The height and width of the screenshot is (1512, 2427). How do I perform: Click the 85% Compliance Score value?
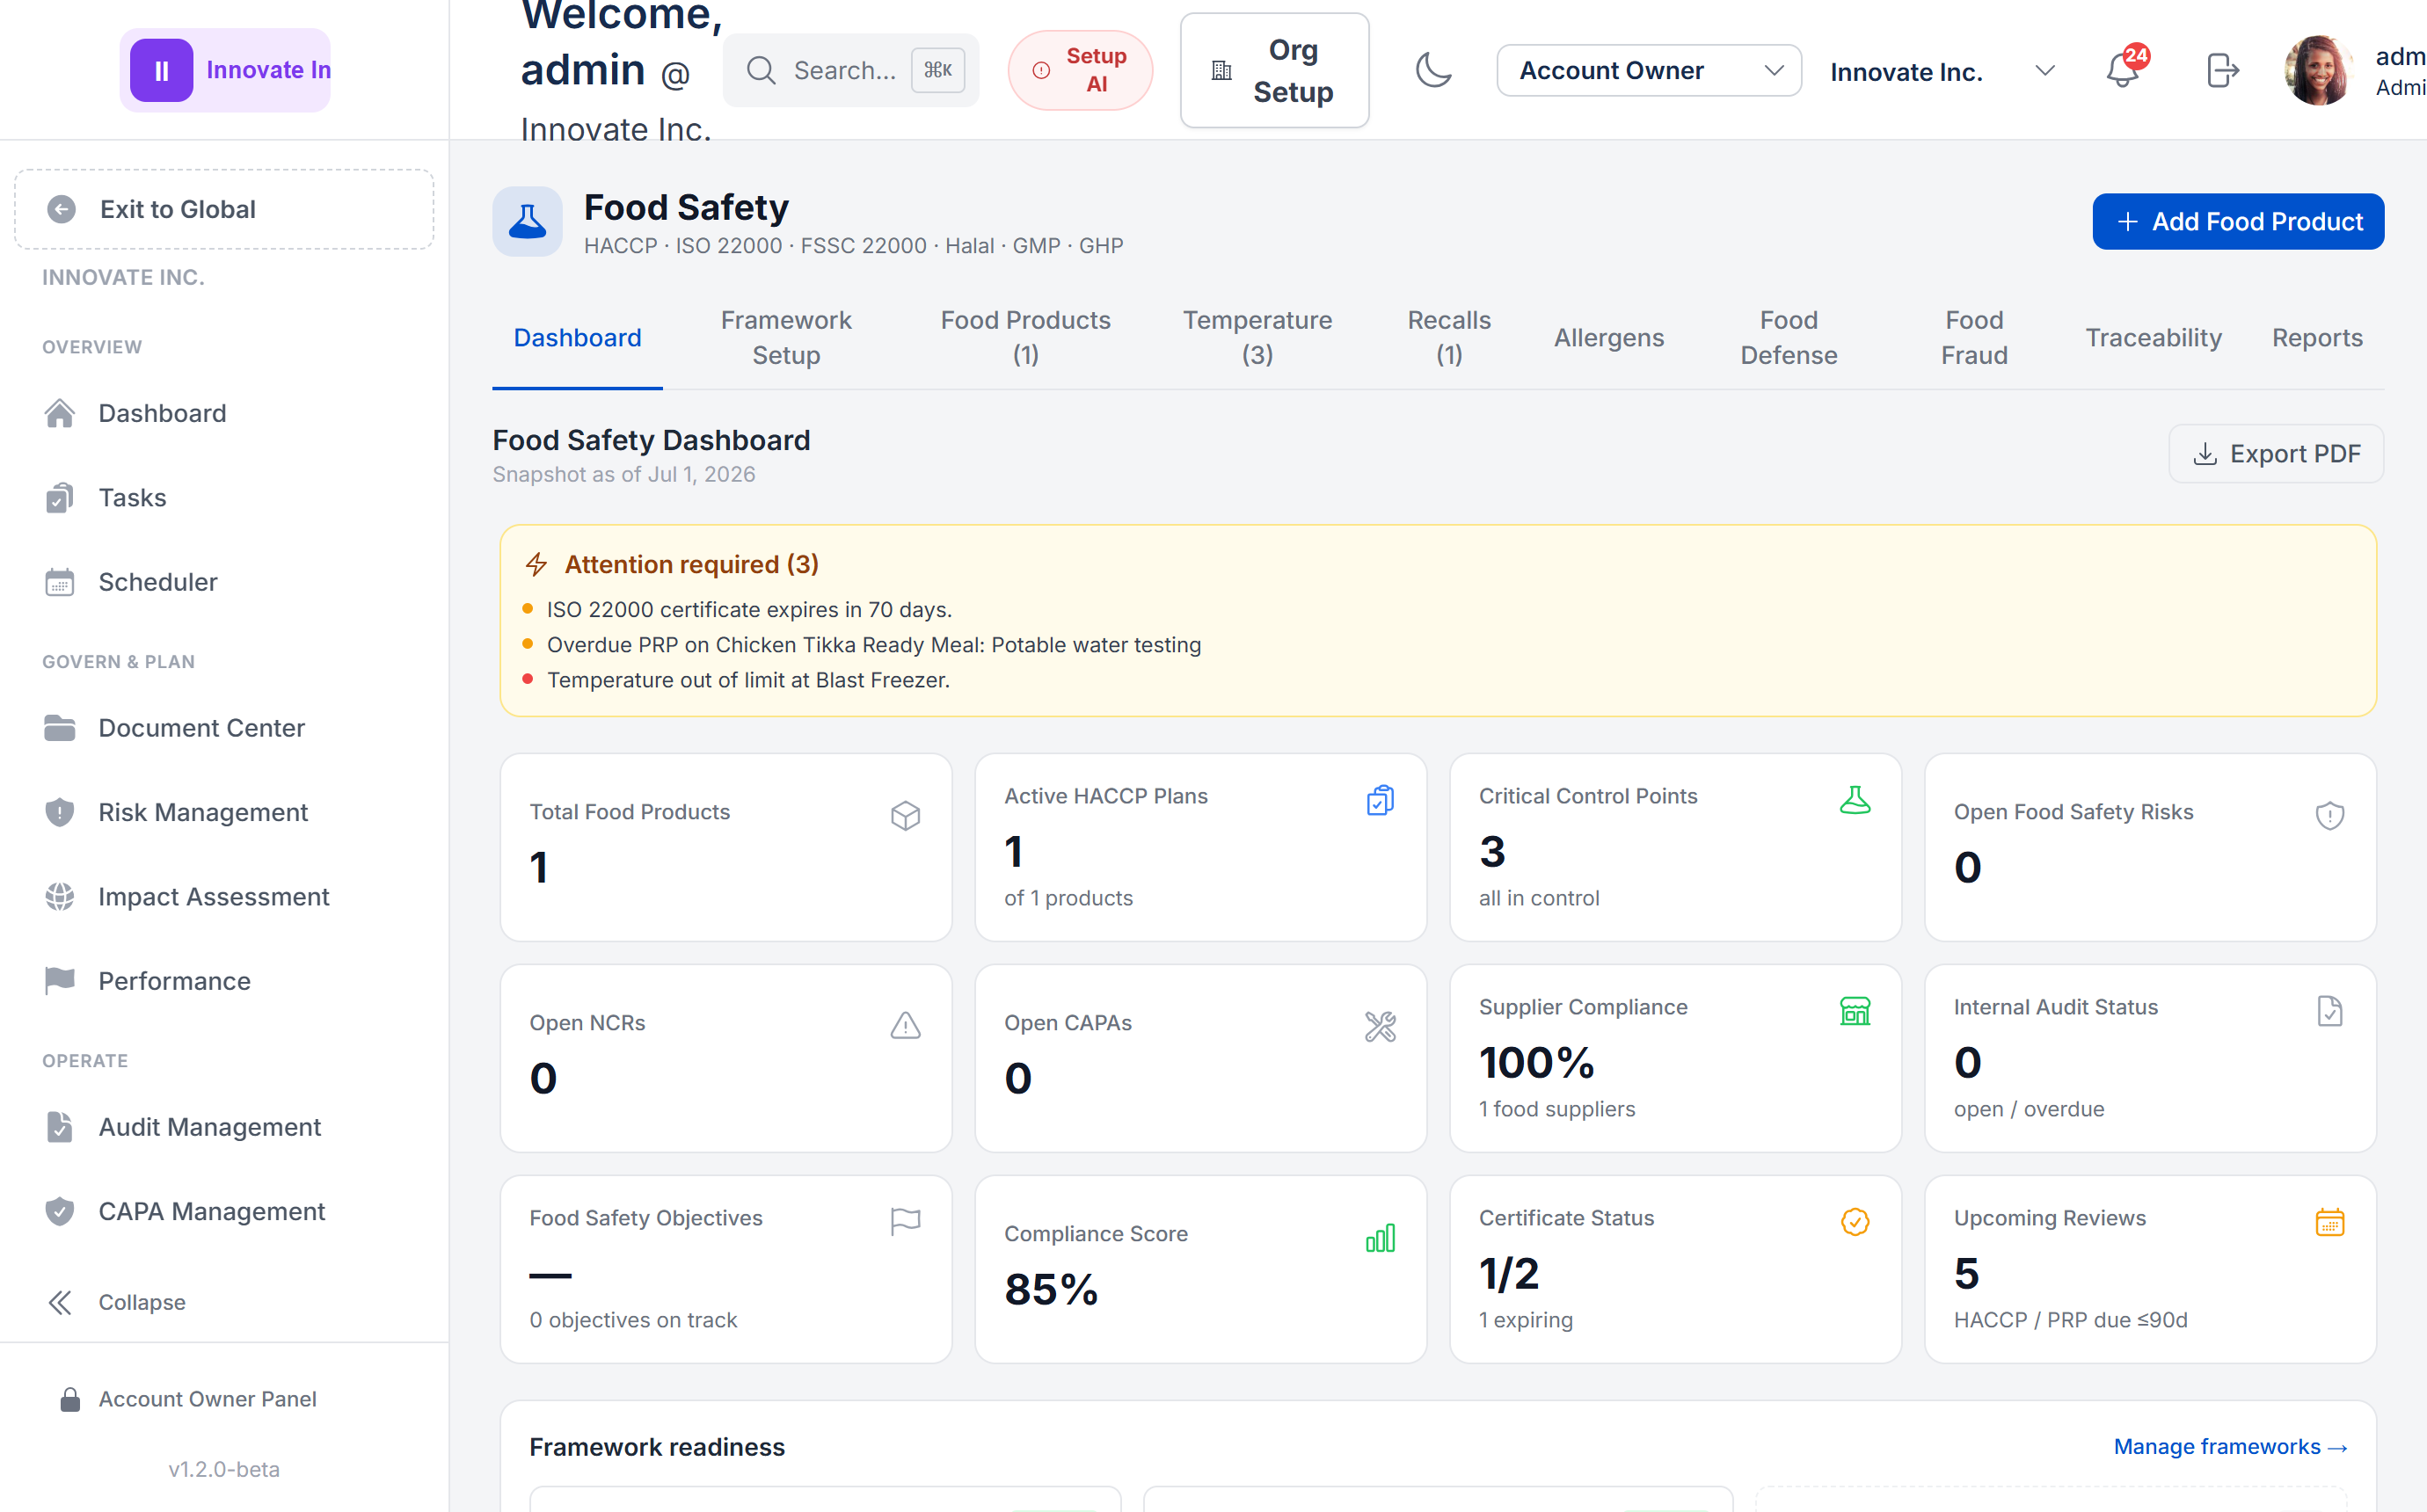tap(1051, 1289)
